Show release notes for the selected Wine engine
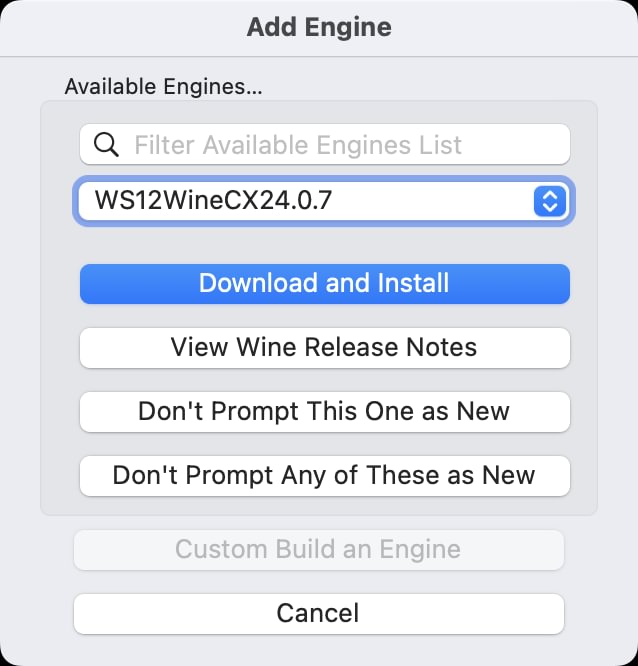The image size is (638, 666). [324, 347]
